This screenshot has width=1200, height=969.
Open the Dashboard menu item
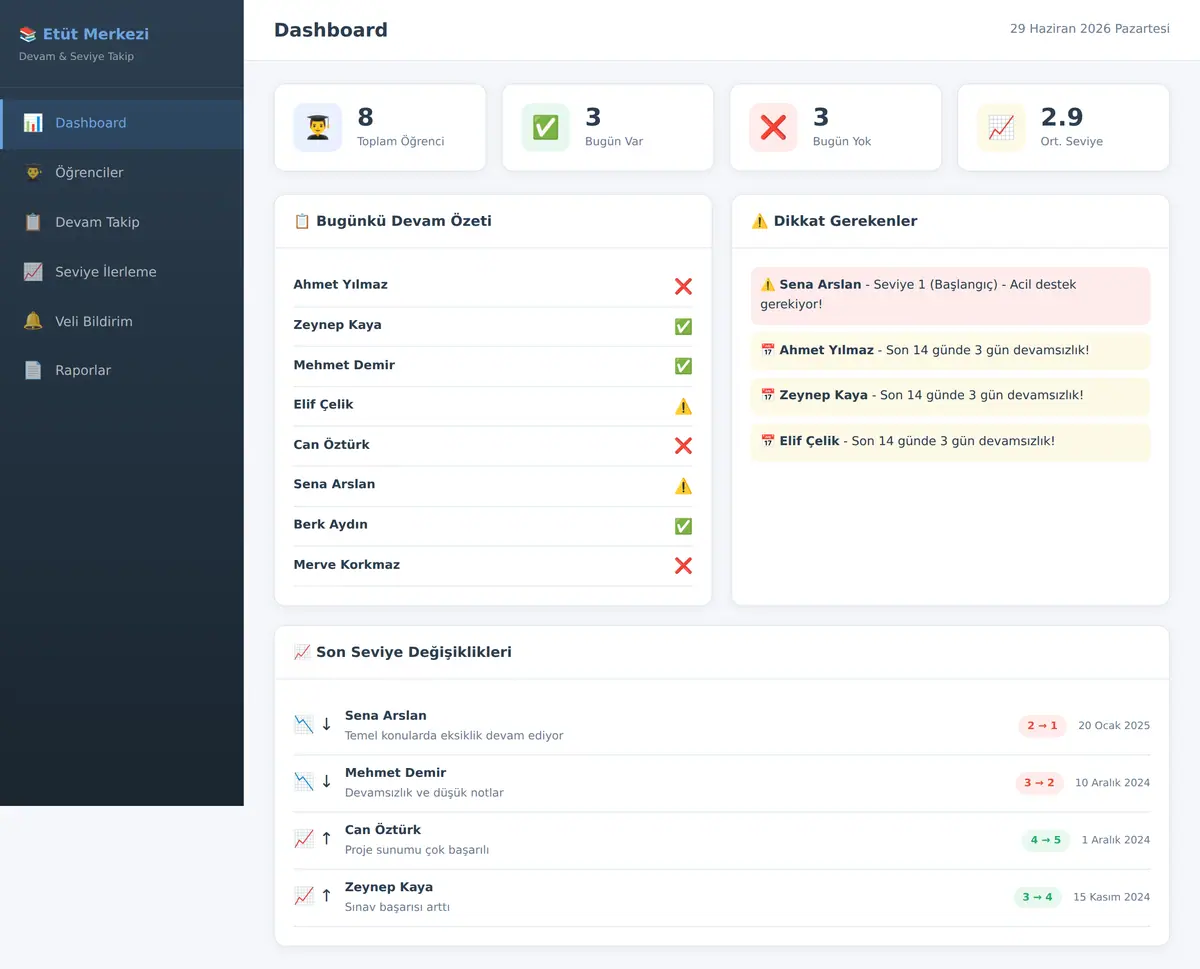[x=121, y=123]
